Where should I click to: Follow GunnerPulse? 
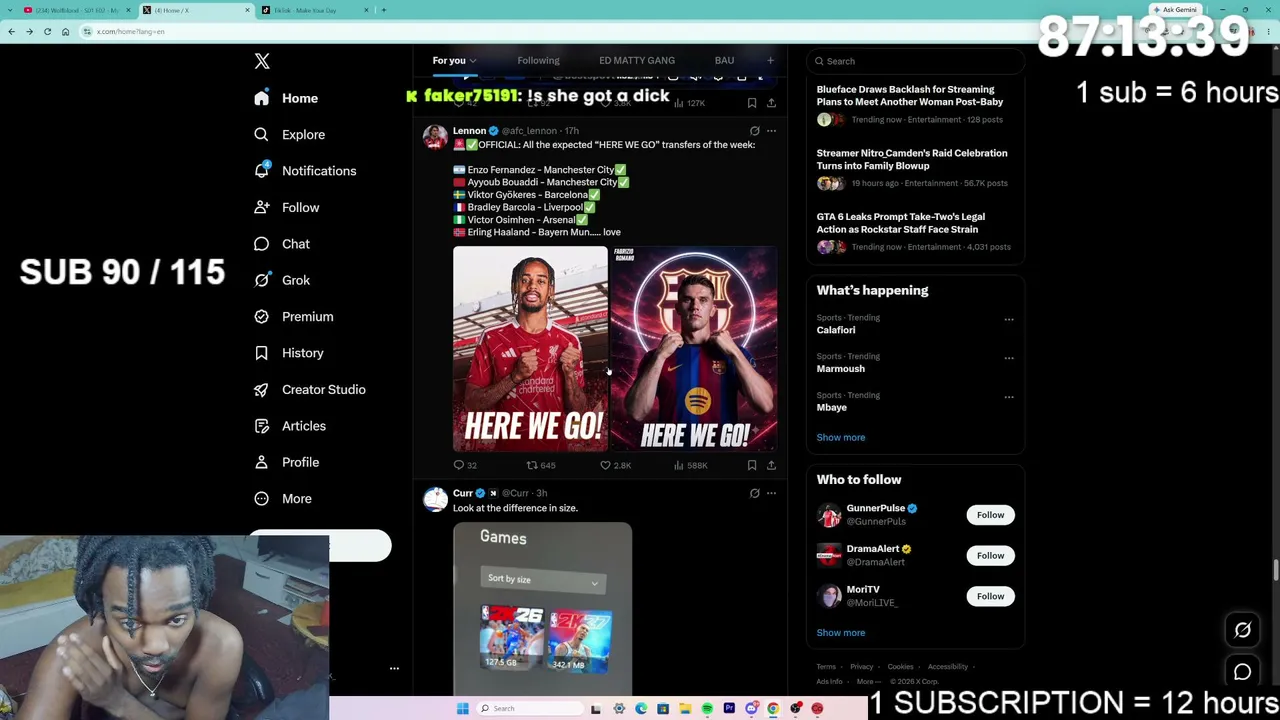[x=990, y=515]
